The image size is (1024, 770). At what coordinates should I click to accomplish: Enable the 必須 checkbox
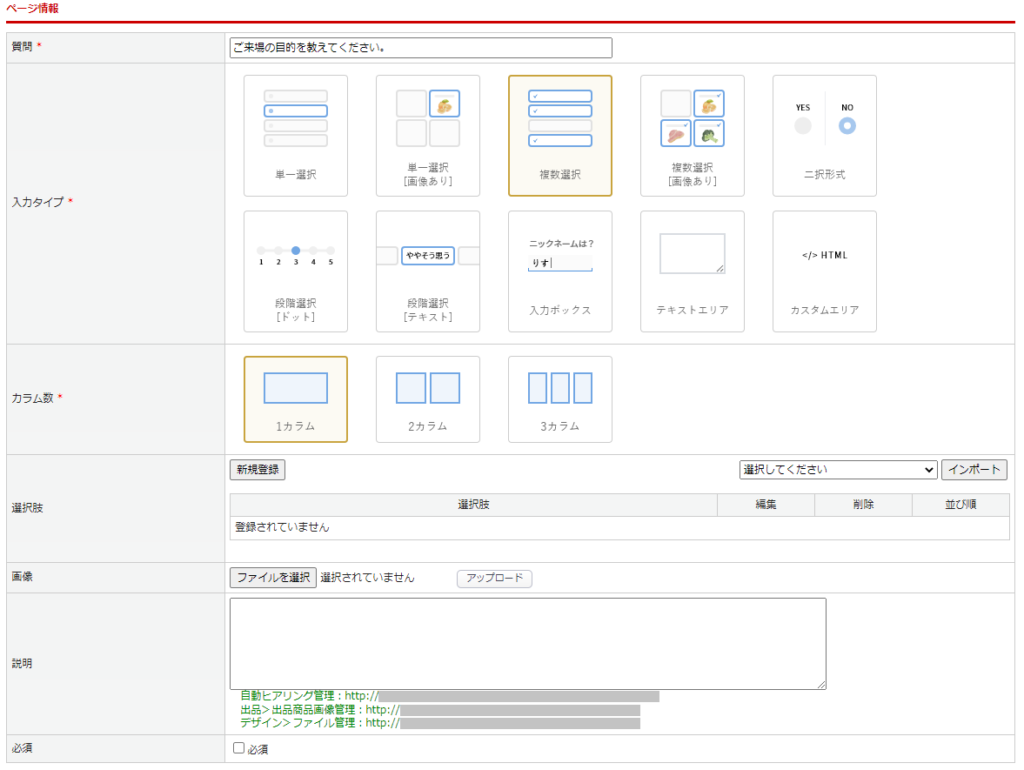(x=238, y=748)
